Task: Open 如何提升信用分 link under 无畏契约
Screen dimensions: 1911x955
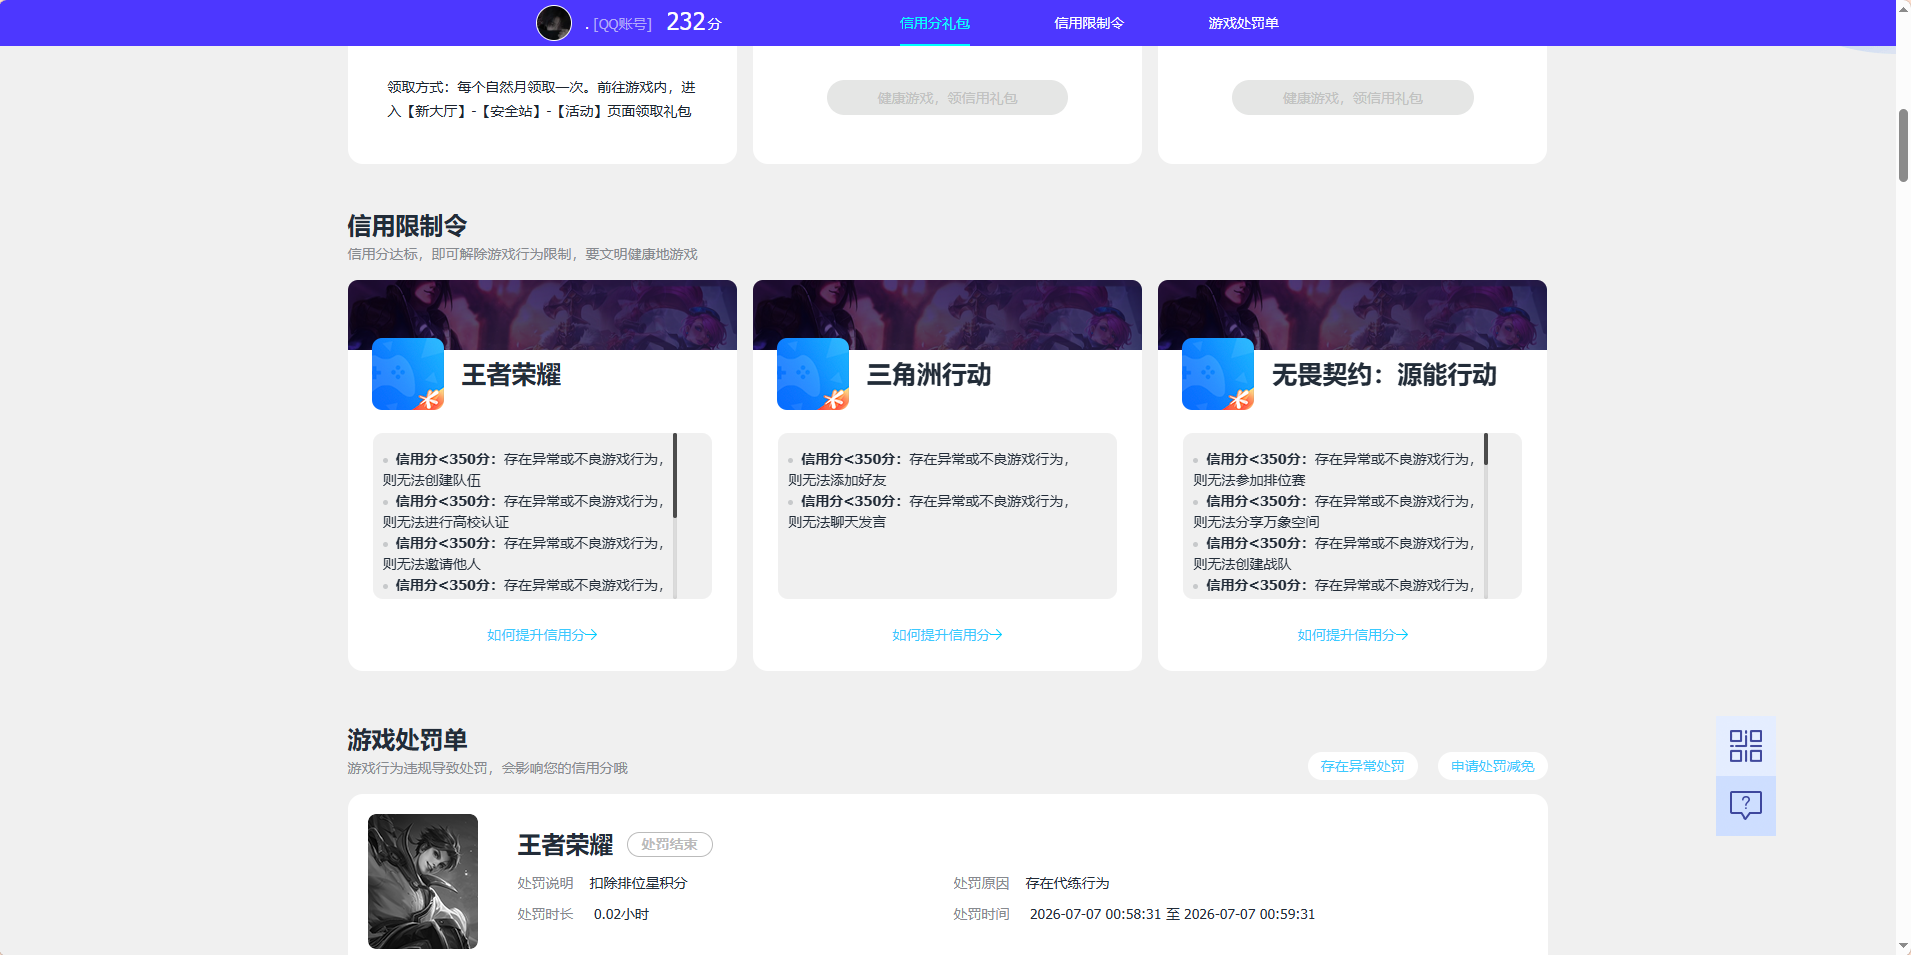Action: coord(1352,635)
